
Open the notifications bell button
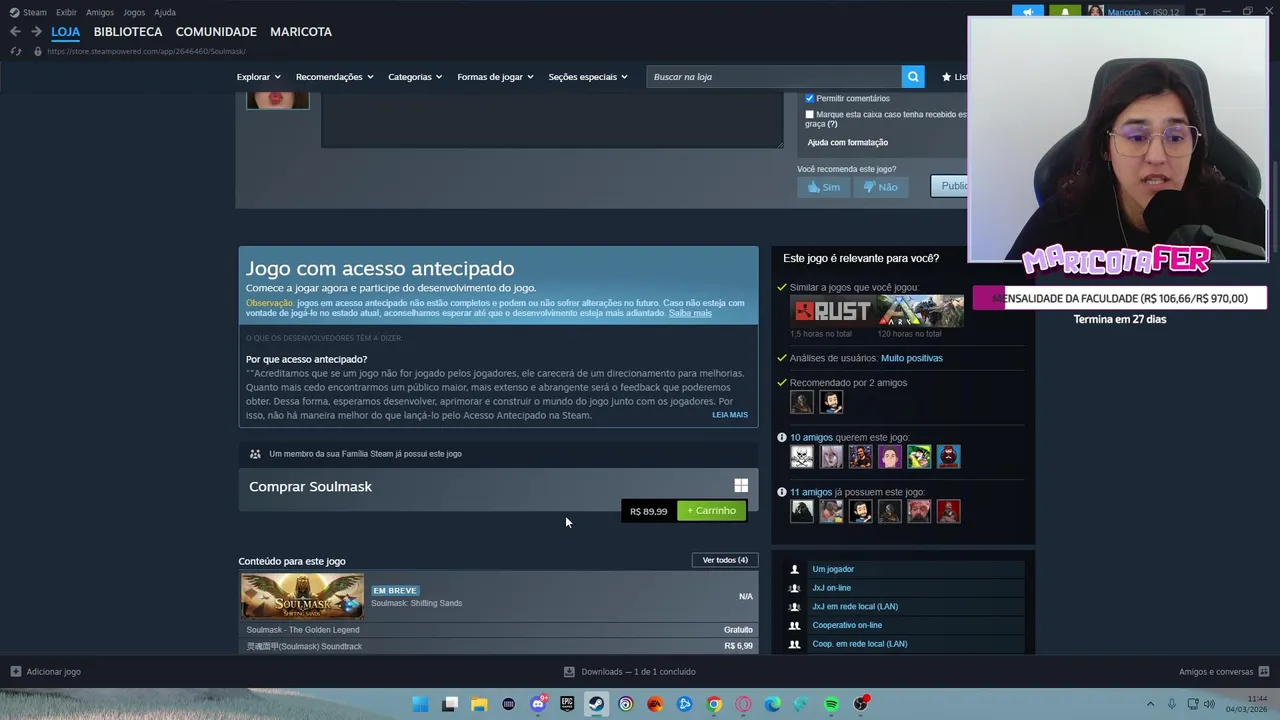pos(1065,12)
